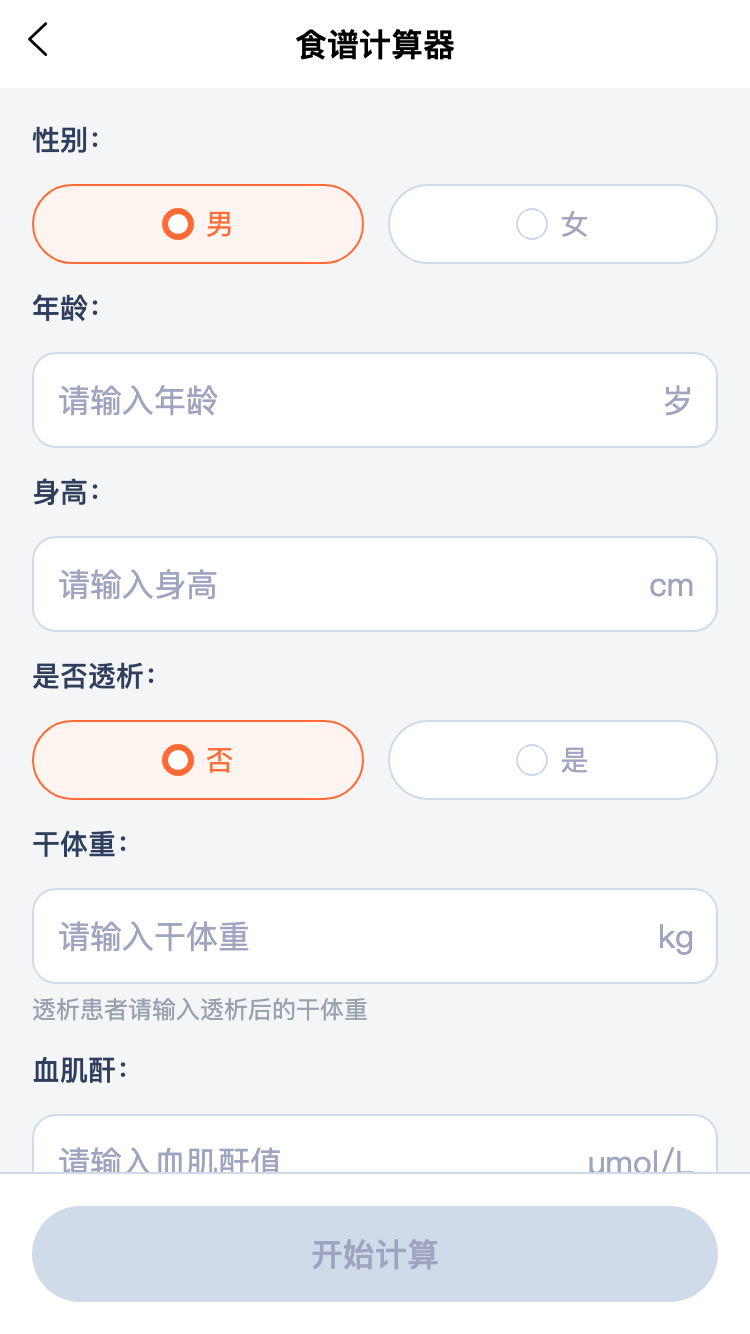Click the 岁 unit in the age field
The height and width of the screenshot is (1334, 750).
click(677, 400)
